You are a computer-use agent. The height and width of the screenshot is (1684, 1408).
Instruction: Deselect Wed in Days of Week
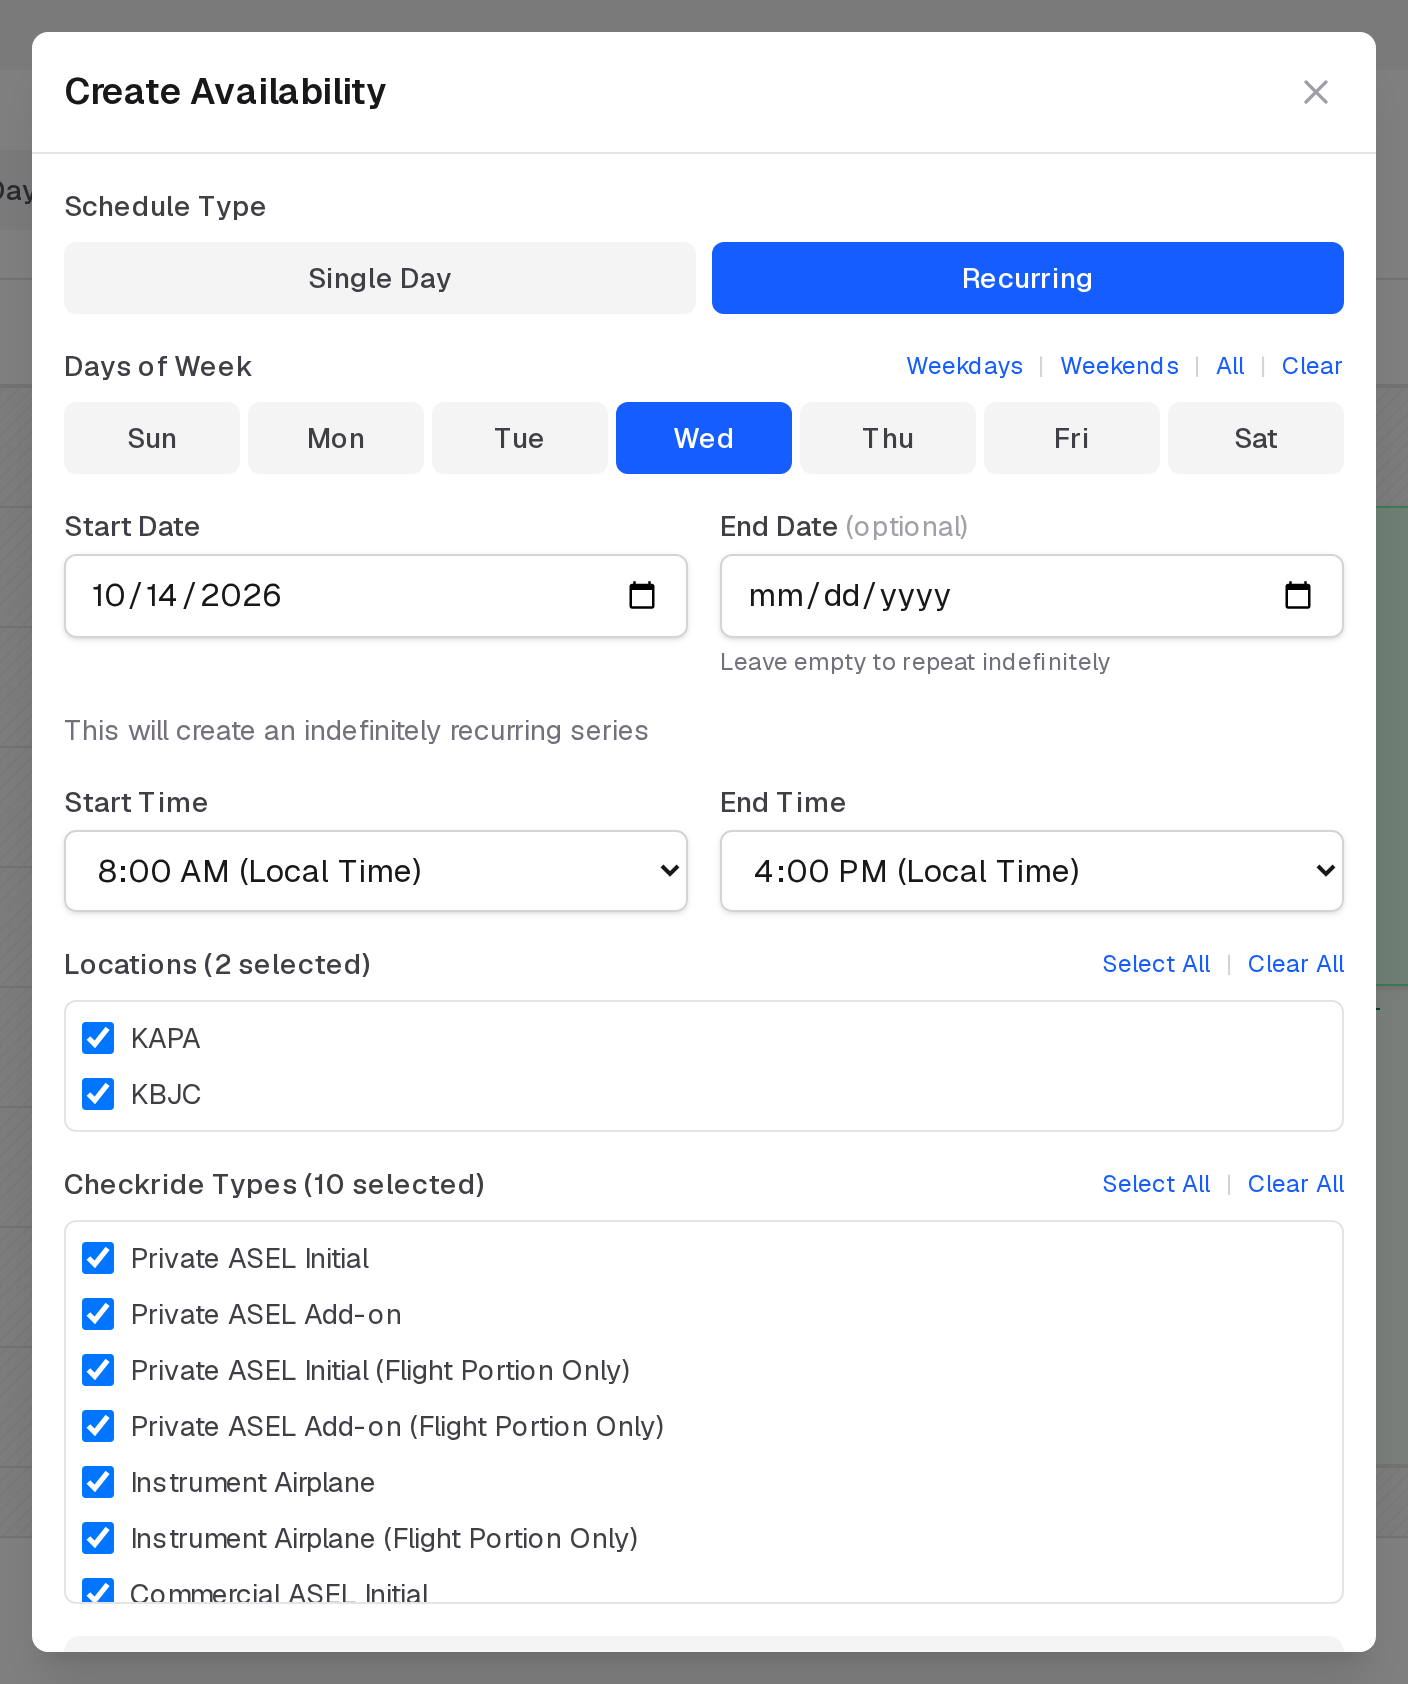[704, 438]
